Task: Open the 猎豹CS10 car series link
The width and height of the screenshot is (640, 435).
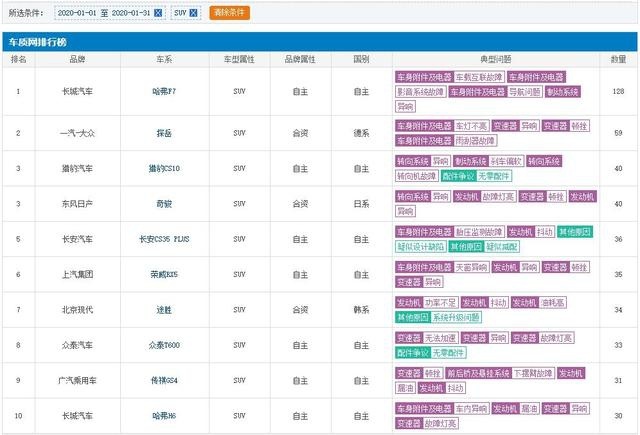Action: pyautogui.click(x=164, y=169)
